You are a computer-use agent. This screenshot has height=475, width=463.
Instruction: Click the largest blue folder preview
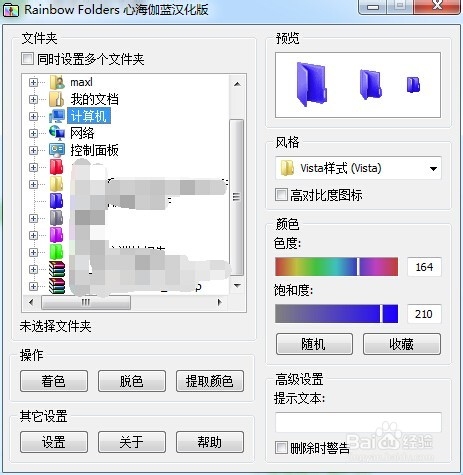(311, 84)
